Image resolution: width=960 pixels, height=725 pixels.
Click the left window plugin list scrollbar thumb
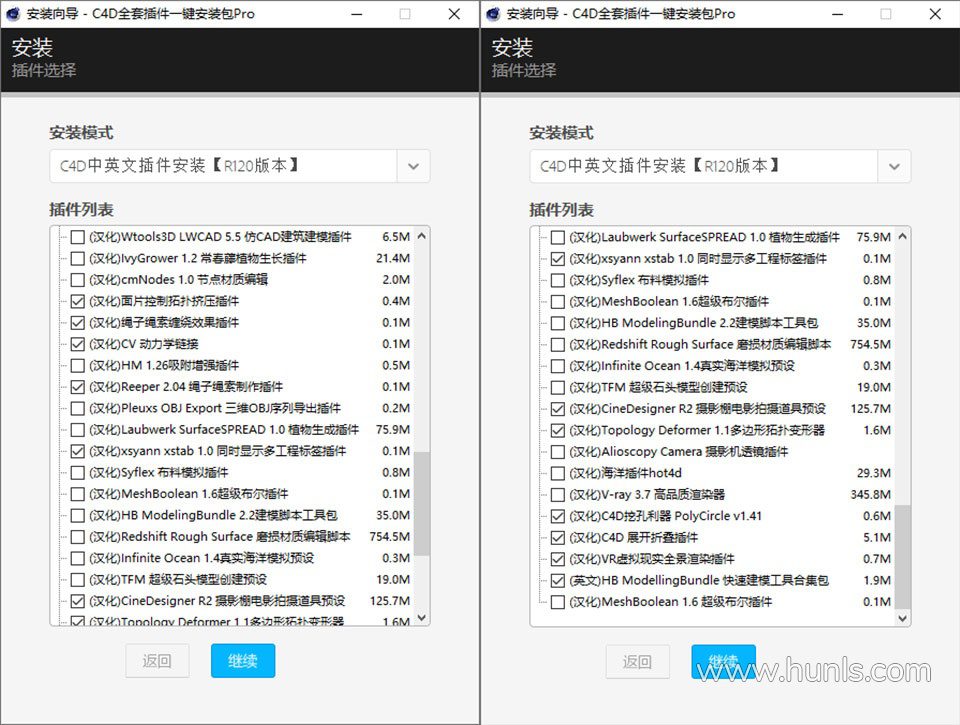[421, 503]
